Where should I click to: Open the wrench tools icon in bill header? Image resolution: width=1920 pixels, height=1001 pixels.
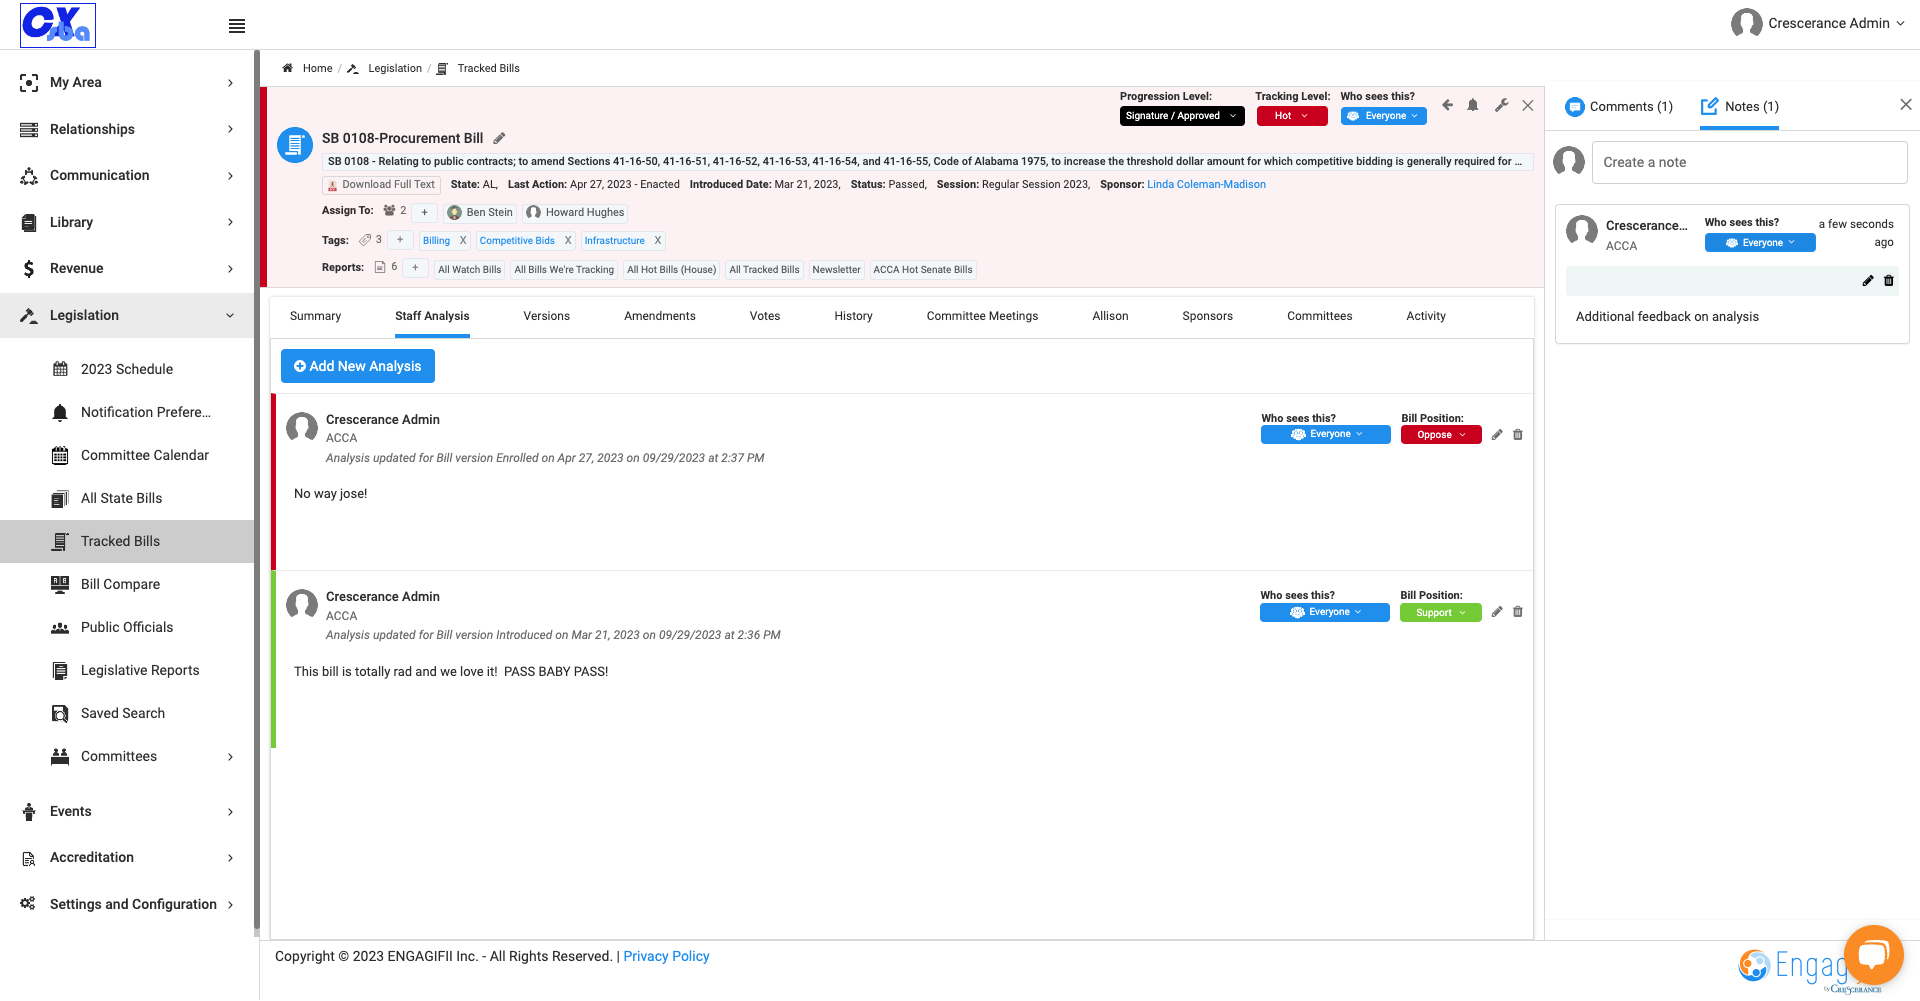[1501, 105]
